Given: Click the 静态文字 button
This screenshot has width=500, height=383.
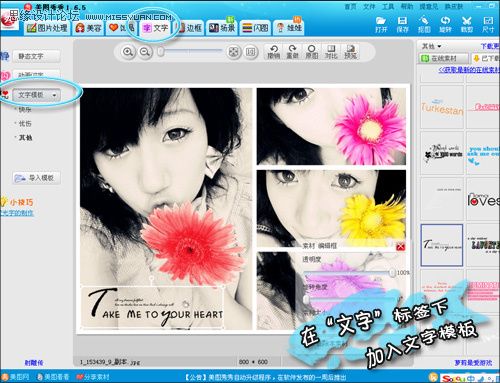Looking at the screenshot, I should pyautogui.click(x=37, y=56).
